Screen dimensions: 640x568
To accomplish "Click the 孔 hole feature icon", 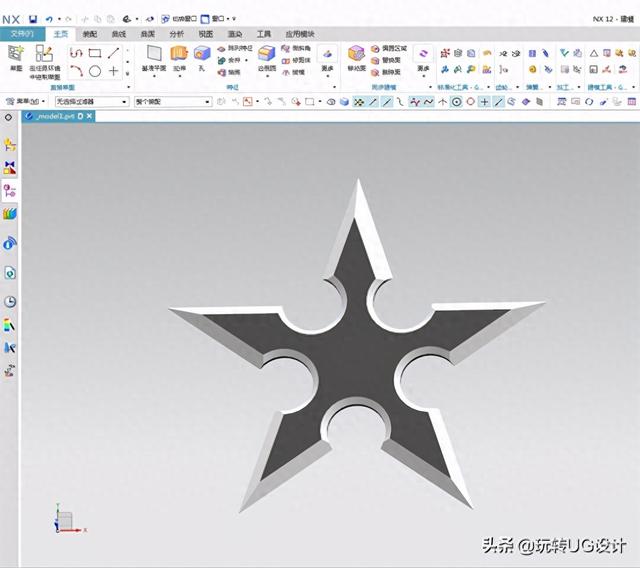I will (x=202, y=53).
